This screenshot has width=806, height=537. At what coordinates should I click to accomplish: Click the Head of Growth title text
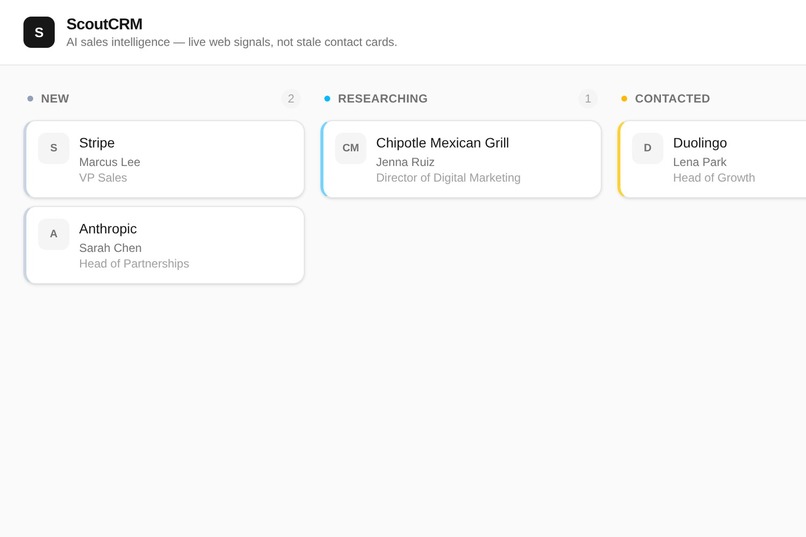click(x=714, y=178)
